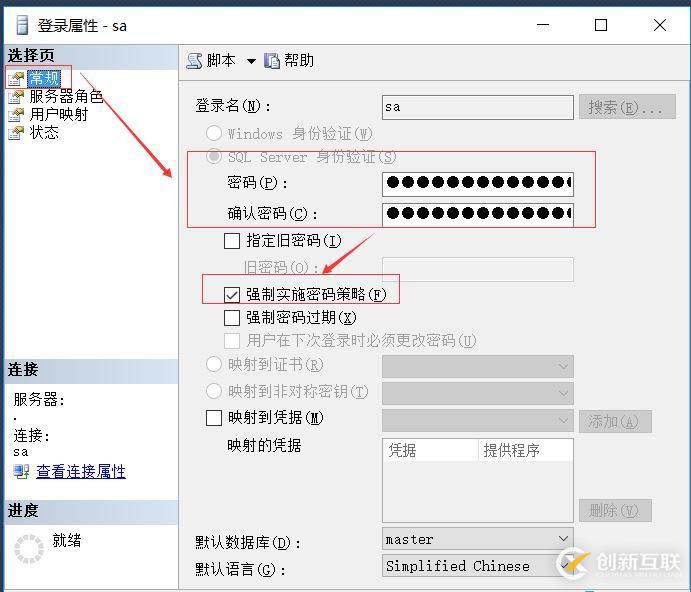This screenshot has height=592, width=691.
Task: Click the connection properties icon
Action: click(x=21, y=471)
